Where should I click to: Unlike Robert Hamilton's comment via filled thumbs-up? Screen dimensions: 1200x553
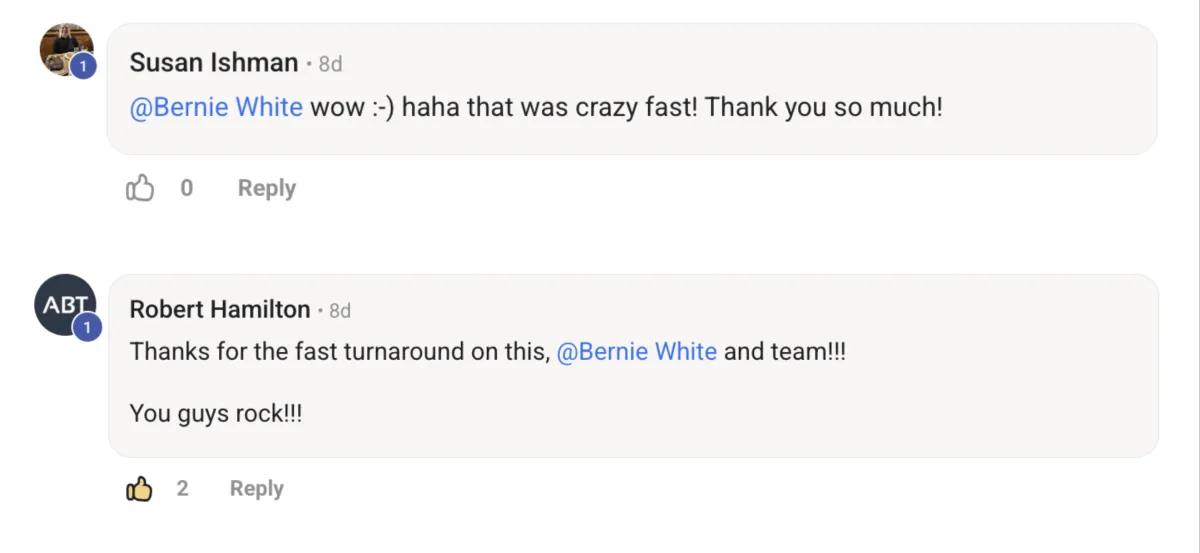140,489
